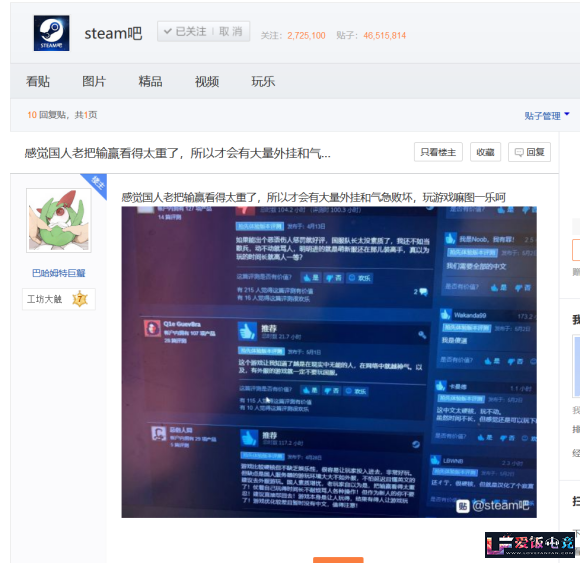Open the poster's Pokemon avatar image
The height and width of the screenshot is (563, 580).
point(59,220)
